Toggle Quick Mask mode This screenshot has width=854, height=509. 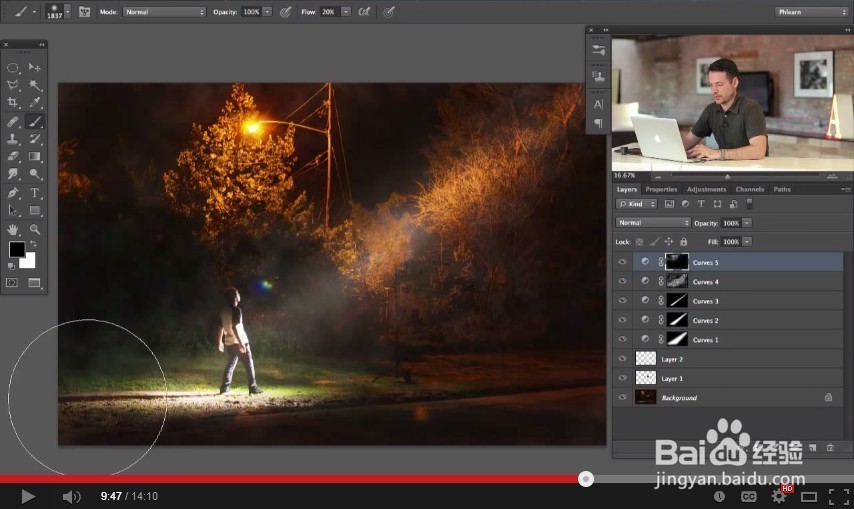12,283
